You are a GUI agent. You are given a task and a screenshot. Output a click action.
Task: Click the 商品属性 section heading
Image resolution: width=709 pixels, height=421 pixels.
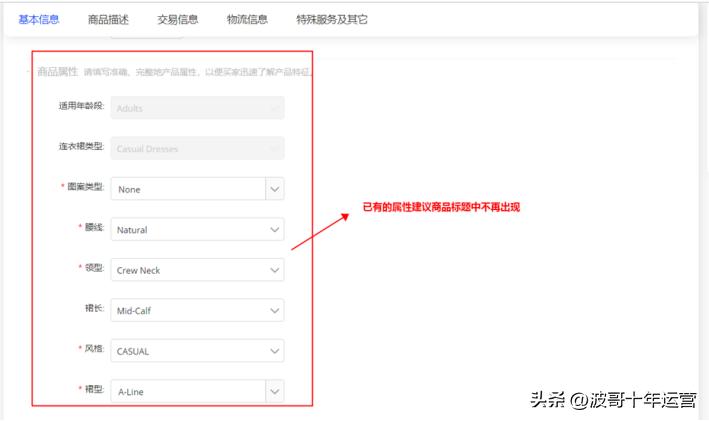coord(57,71)
